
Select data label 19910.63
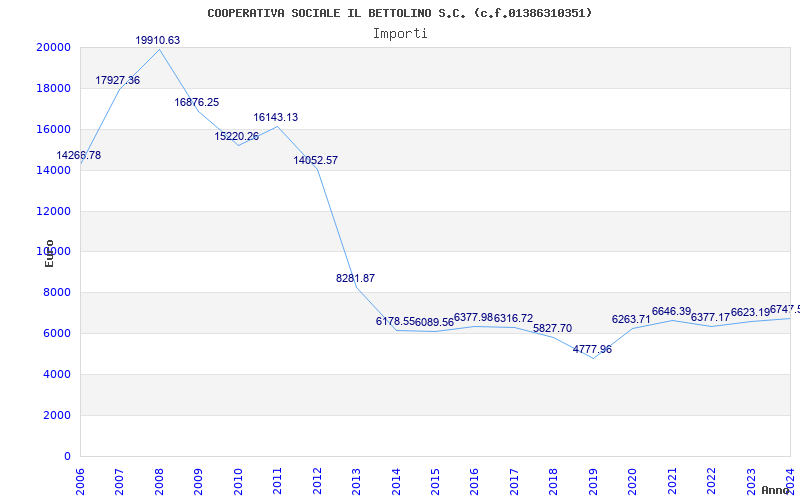[x=158, y=40]
